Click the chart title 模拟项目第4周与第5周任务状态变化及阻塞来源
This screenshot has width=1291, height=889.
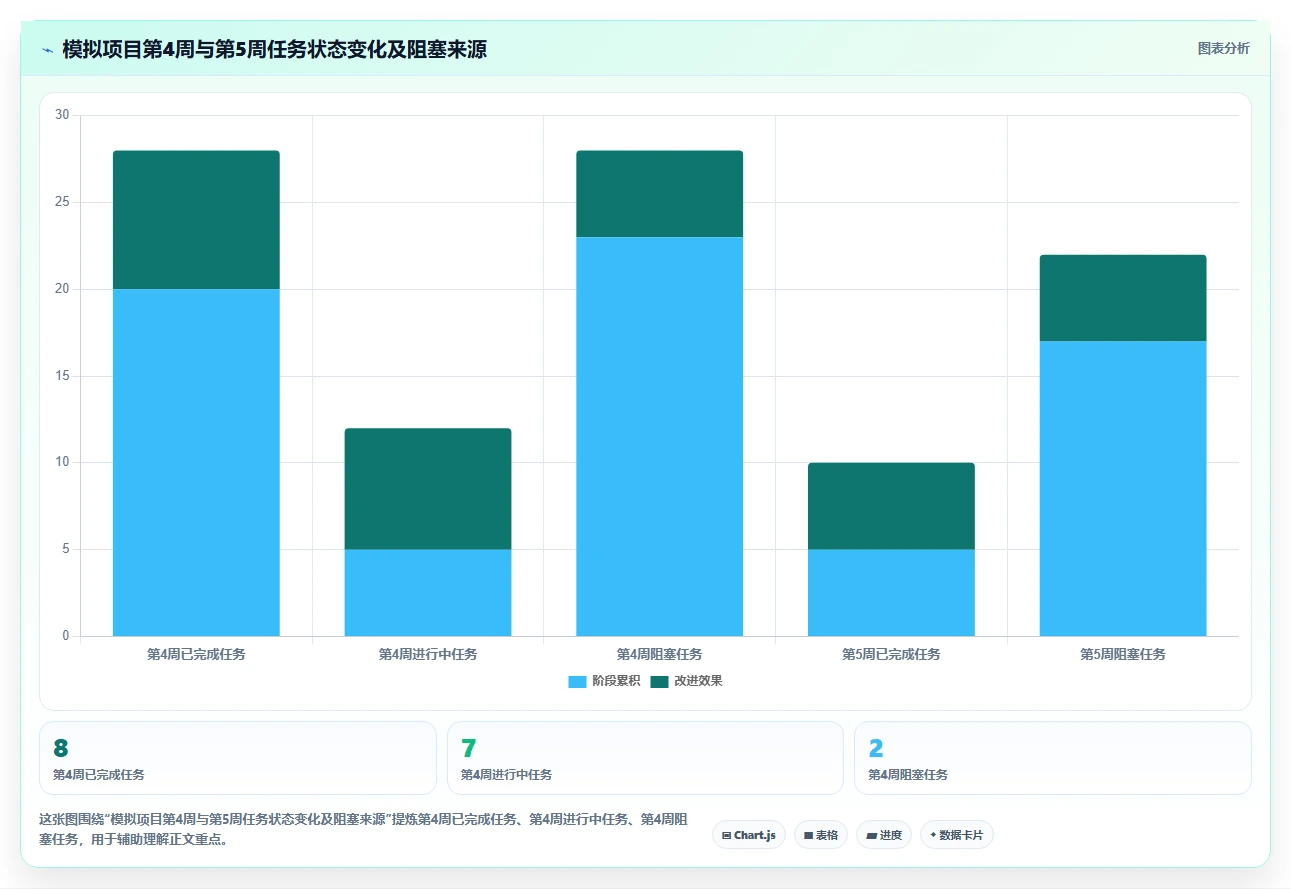[x=274, y=49]
